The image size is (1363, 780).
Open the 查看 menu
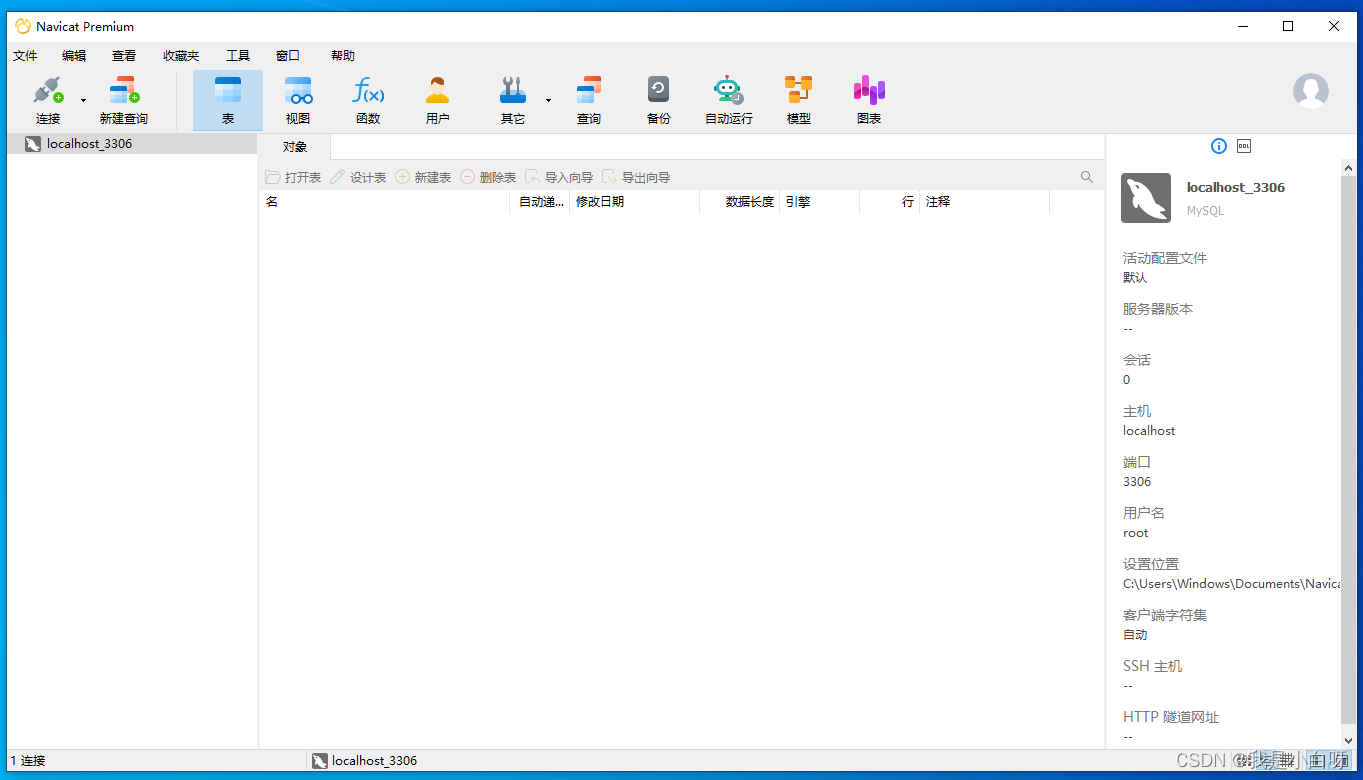(x=124, y=56)
